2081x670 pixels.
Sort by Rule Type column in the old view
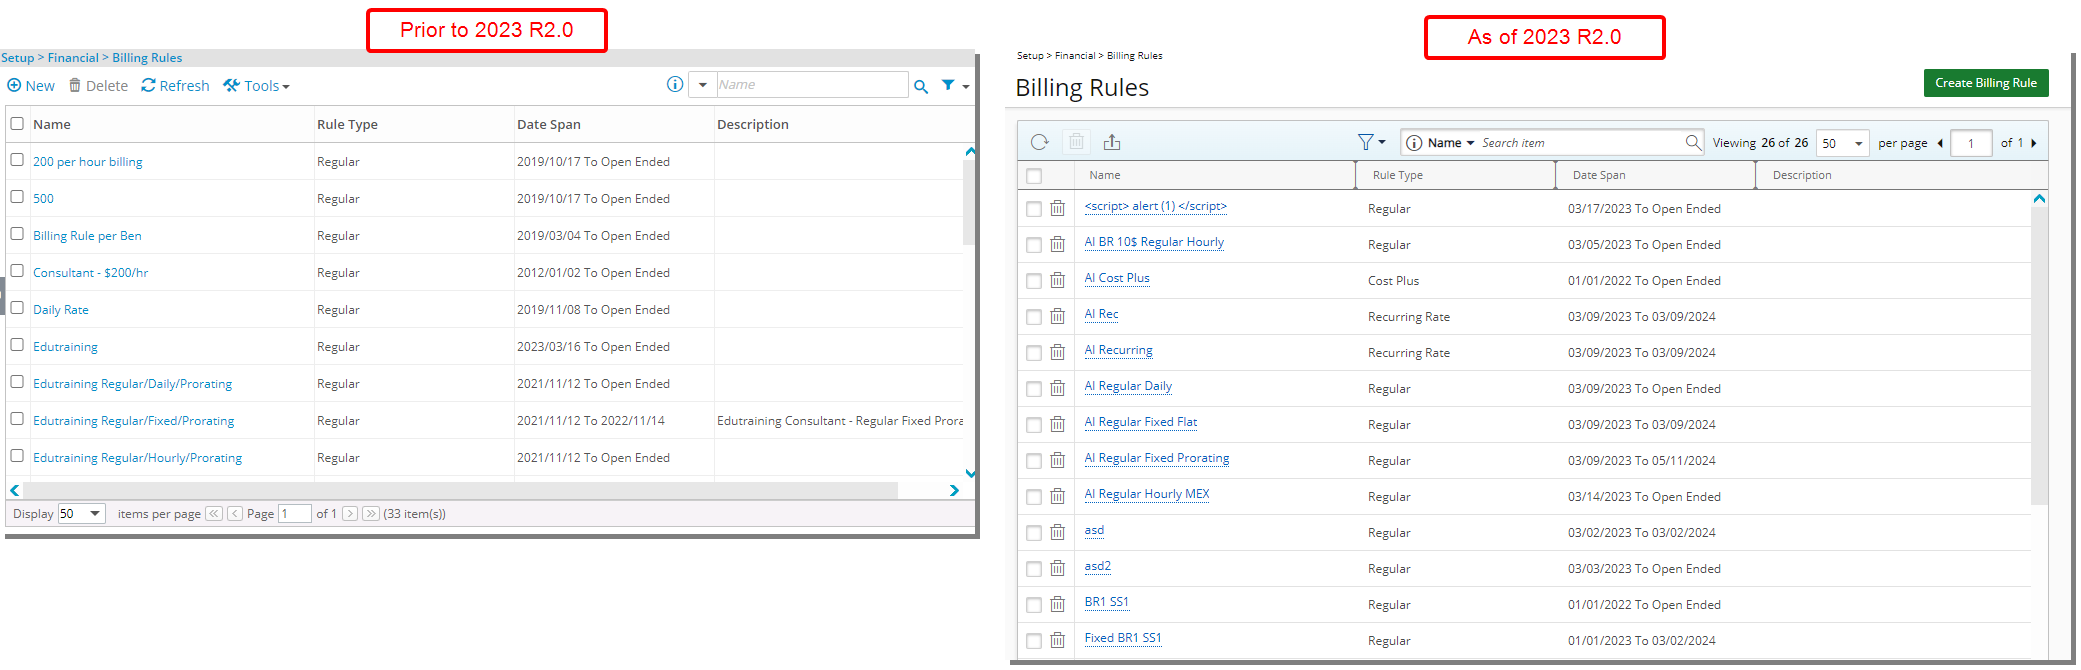point(347,124)
